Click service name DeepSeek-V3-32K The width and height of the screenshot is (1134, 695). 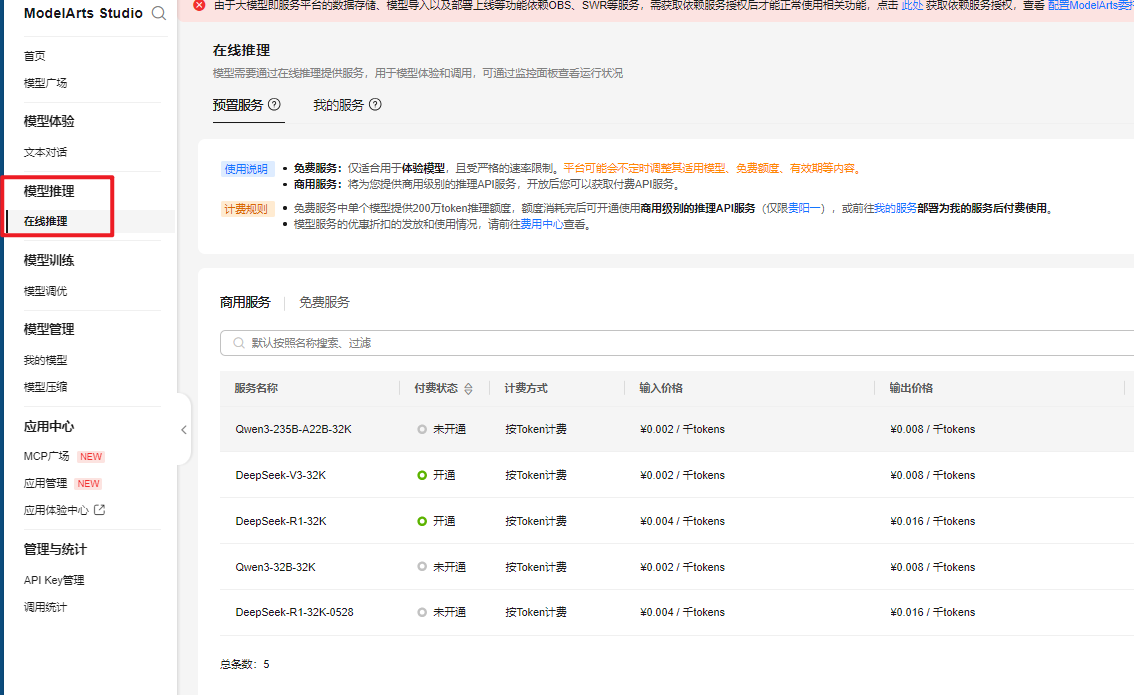click(x=281, y=475)
